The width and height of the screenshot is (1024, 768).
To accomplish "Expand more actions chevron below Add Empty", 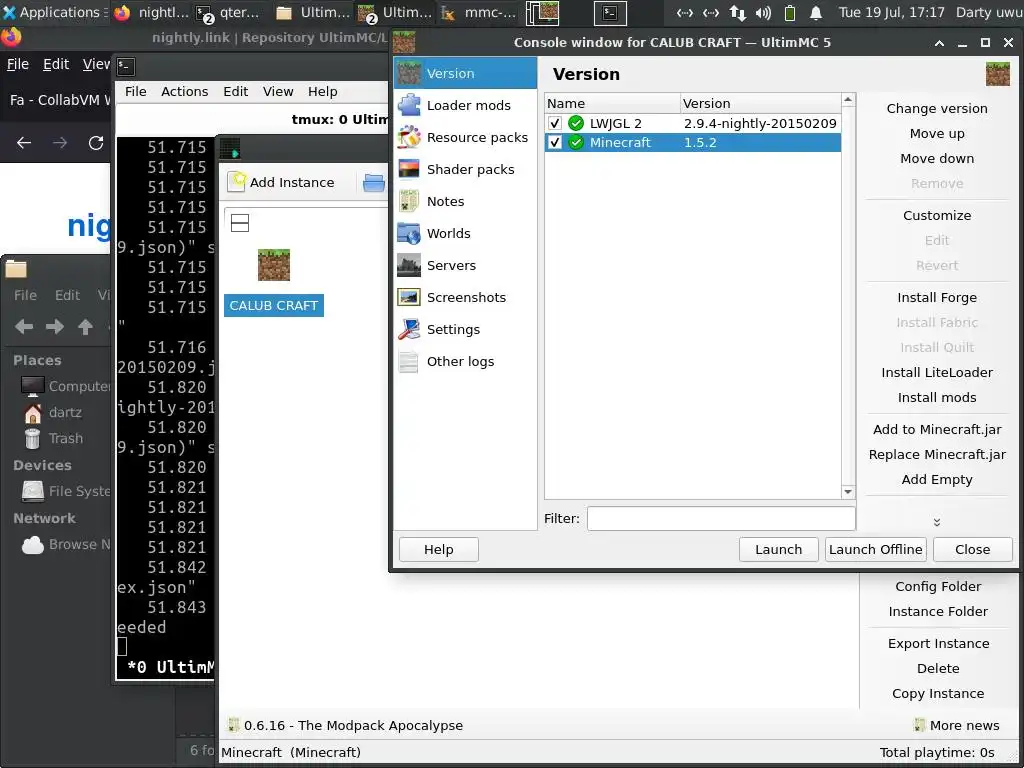I will 936,522.
